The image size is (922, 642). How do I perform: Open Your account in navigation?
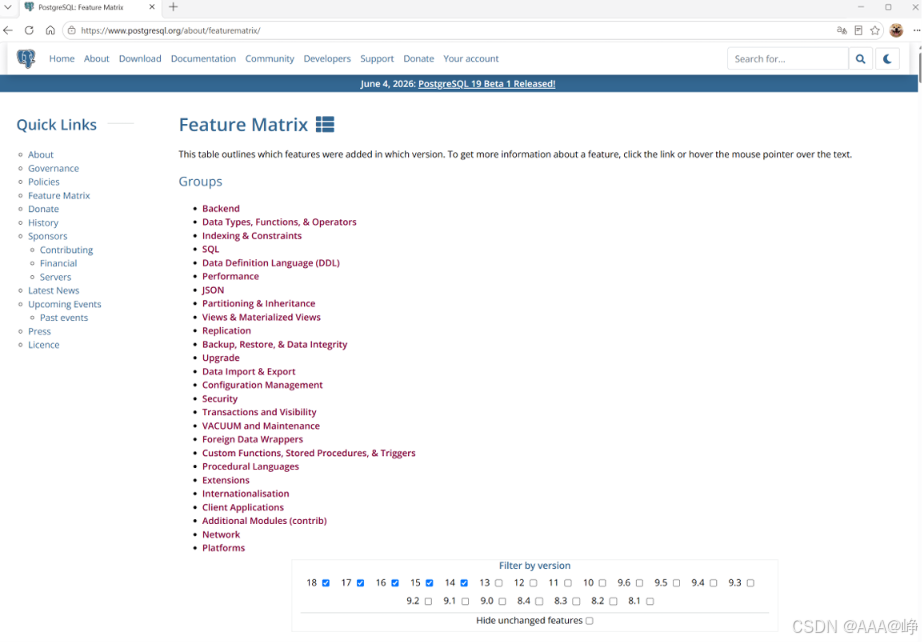[471, 59]
